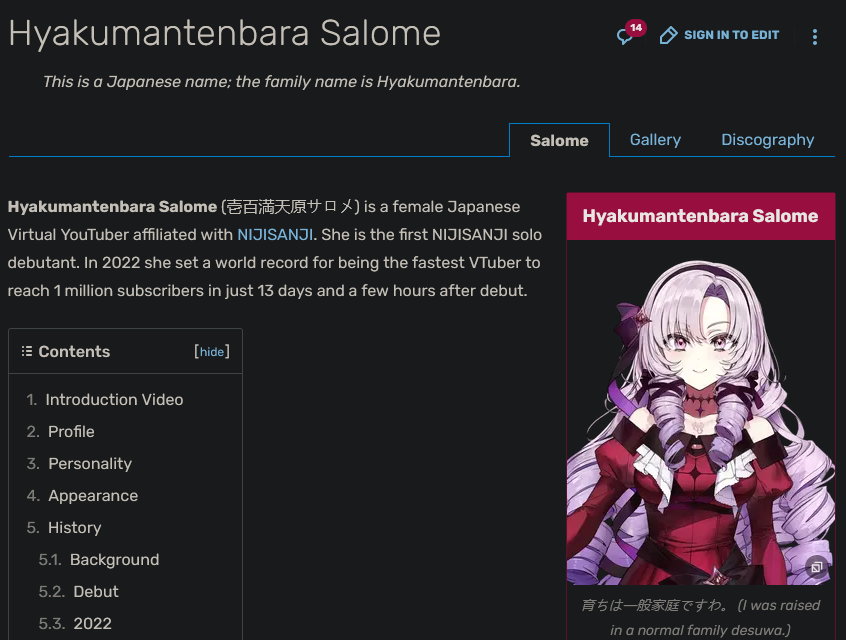
Task: Follow the NIJISANJI link
Action: [275, 235]
